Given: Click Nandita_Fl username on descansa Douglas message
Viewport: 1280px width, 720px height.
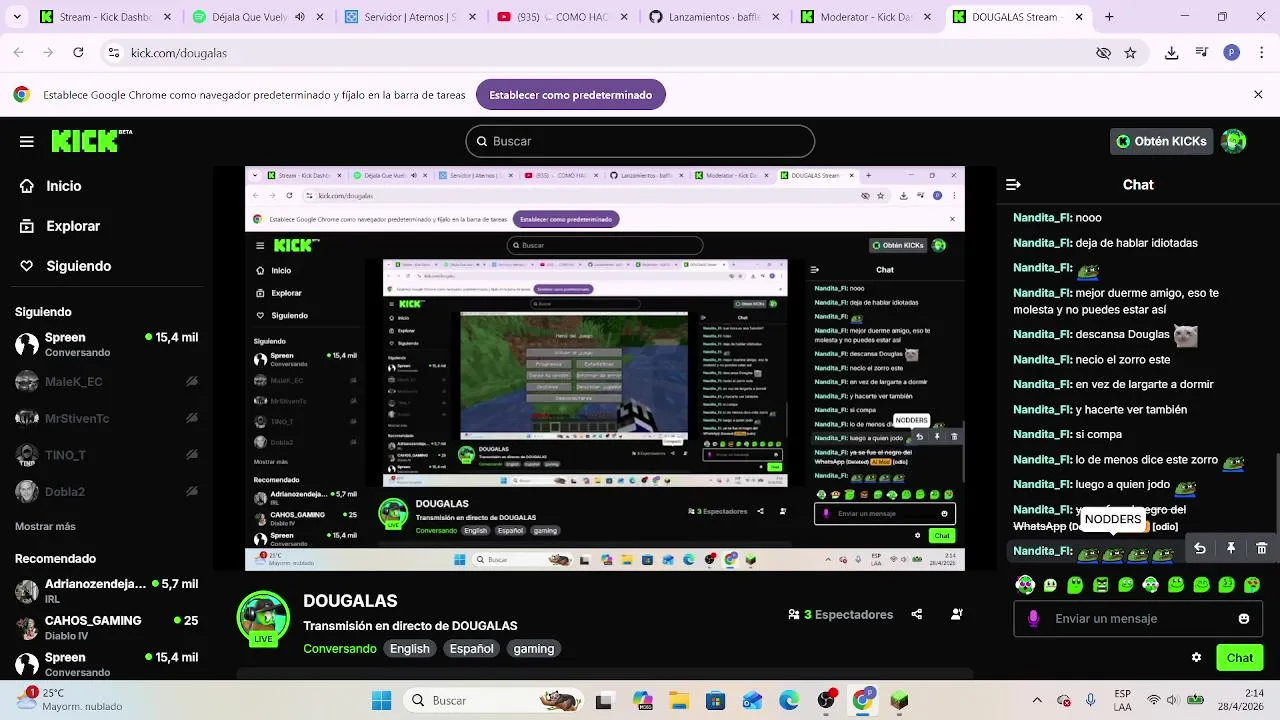Looking at the screenshot, I should pyautogui.click(x=1042, y=334).
